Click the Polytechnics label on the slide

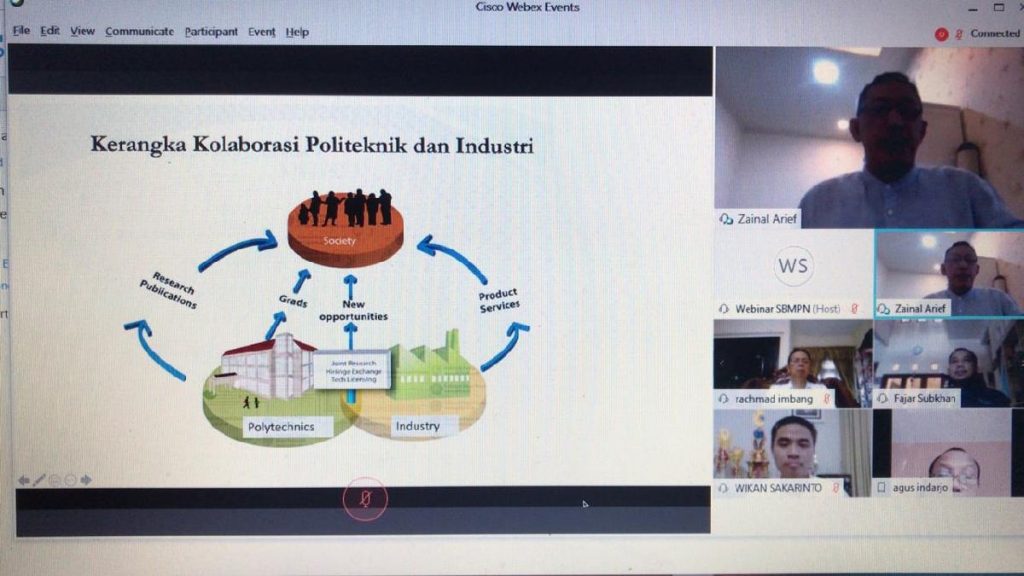[x=281, y=426]
